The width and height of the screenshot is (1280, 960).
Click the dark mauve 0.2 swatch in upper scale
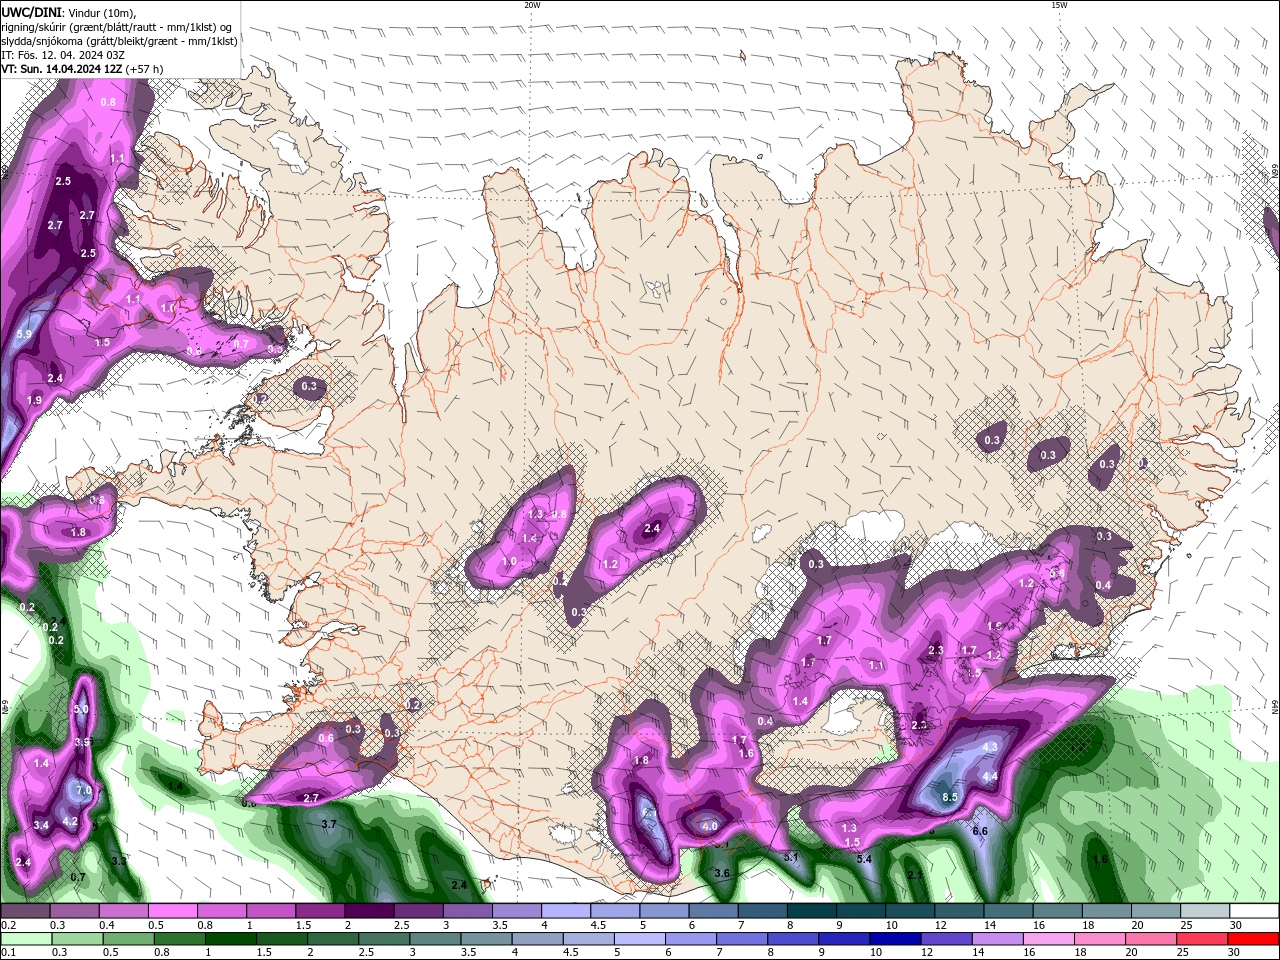click(x=25, y=911)
